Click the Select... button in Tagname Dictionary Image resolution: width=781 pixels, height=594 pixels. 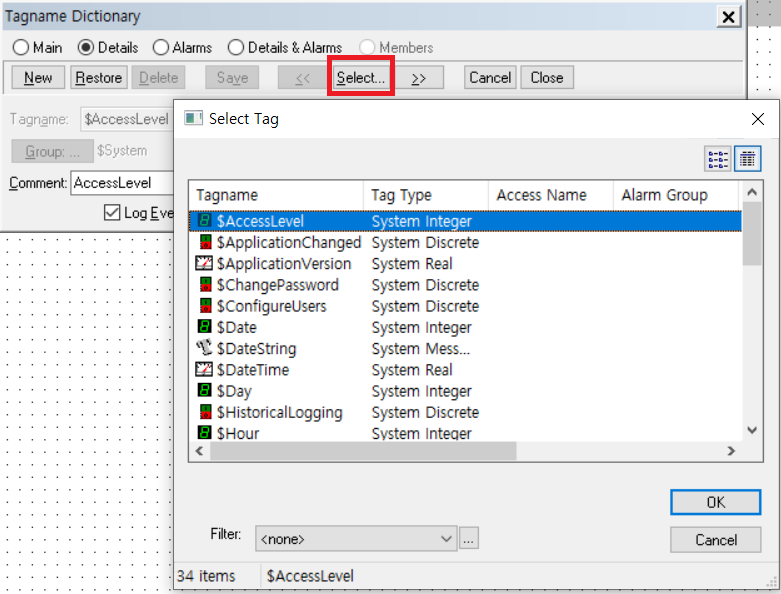point(361,78)
